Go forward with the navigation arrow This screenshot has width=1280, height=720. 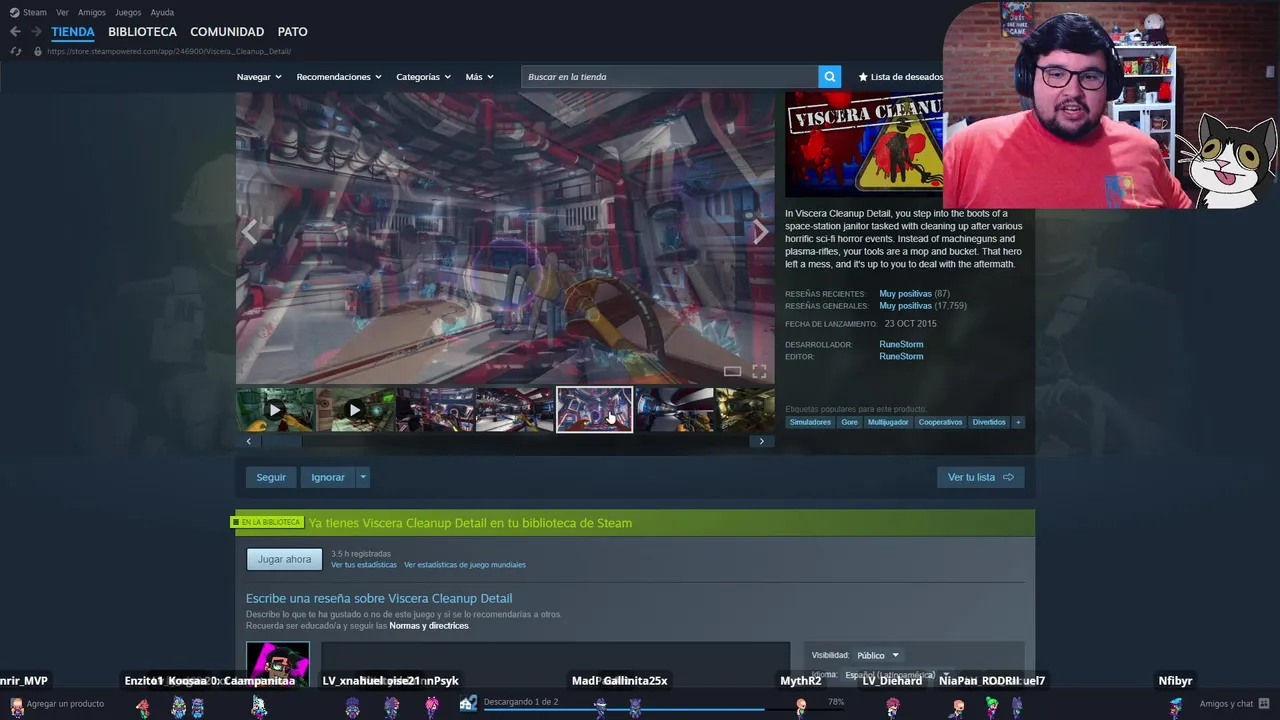point(36,32)
